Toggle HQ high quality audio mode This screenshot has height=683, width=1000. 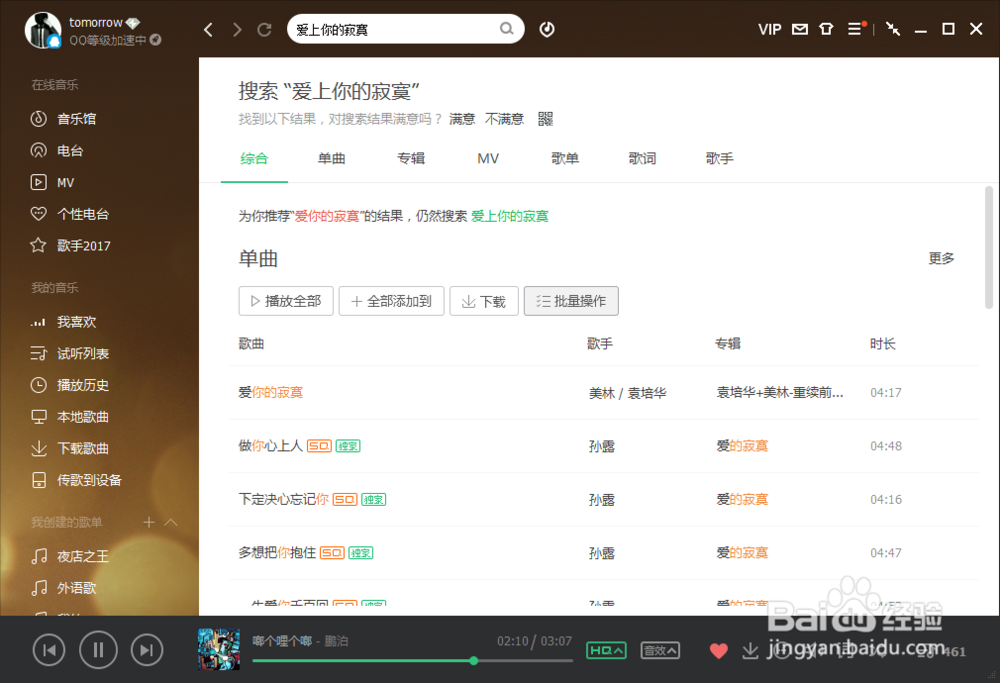(604, 650)
